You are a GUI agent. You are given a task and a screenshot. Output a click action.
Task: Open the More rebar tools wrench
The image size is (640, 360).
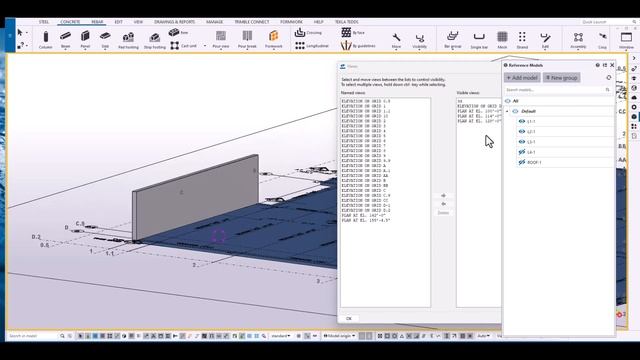(396, 40)
